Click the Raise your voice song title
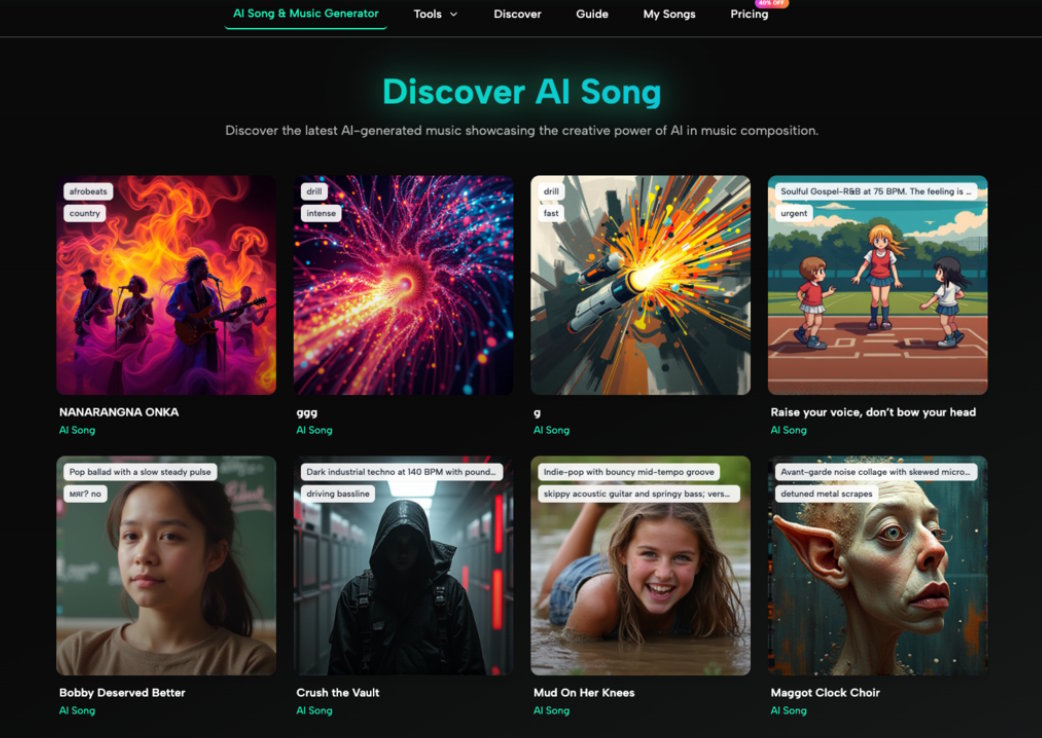 (x=873, y=412)
